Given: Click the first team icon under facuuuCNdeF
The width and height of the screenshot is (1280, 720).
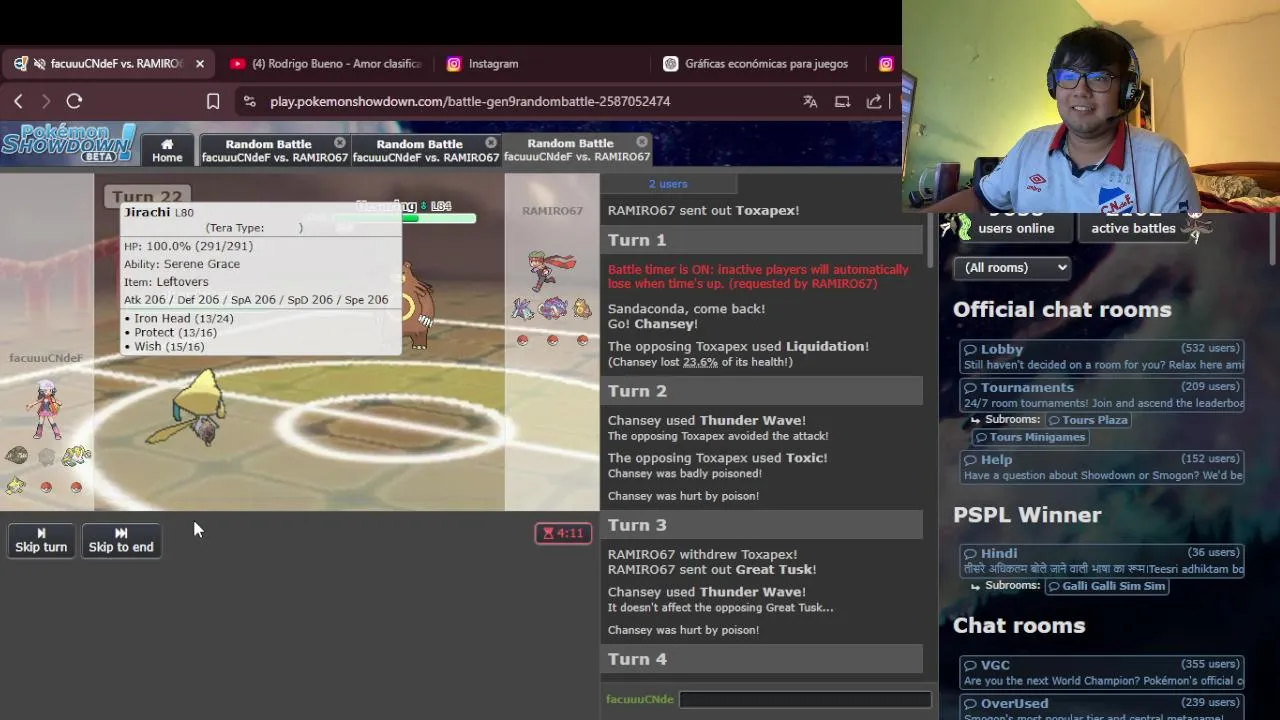Looking at the screenshot, I should [x=16, y=456].
